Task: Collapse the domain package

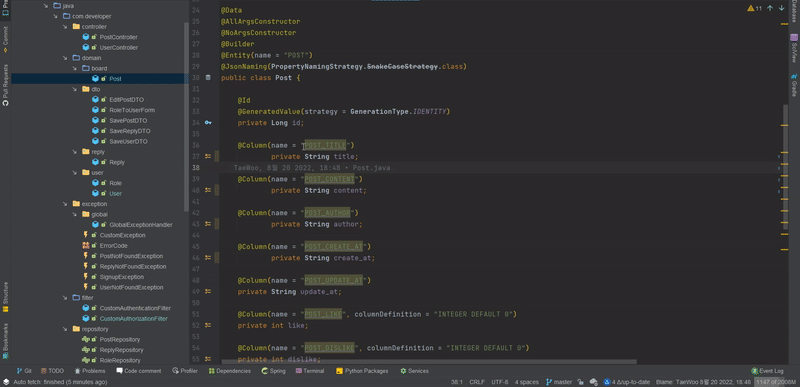Action: click(65, 58)
